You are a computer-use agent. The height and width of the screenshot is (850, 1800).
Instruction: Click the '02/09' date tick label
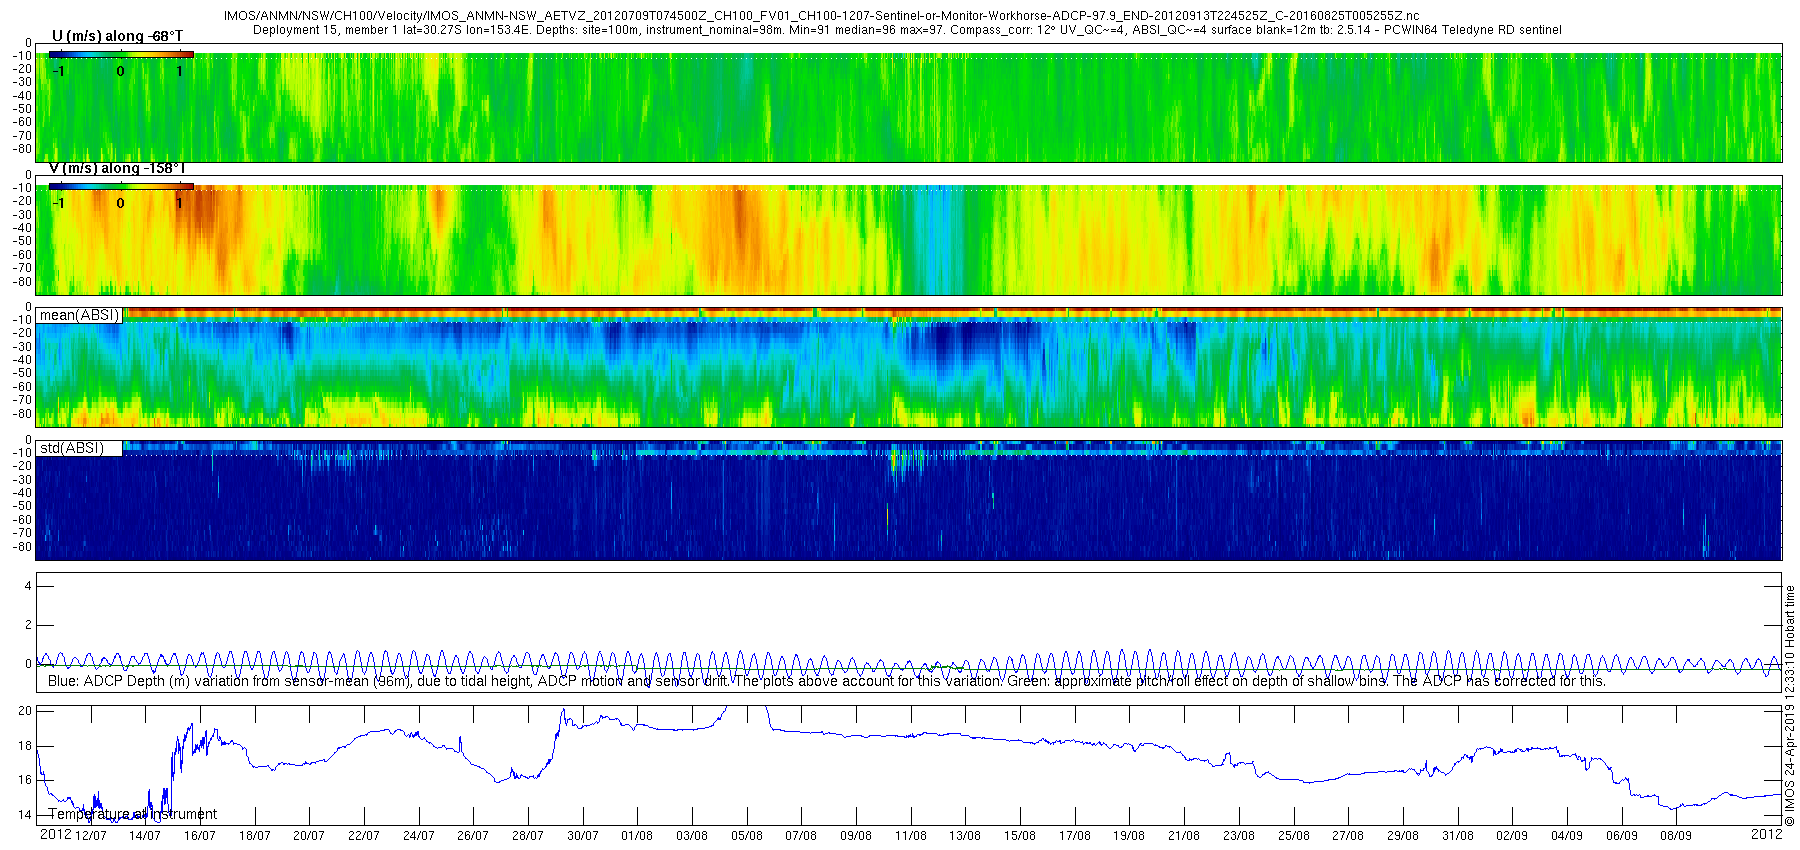pos(1512,836)
